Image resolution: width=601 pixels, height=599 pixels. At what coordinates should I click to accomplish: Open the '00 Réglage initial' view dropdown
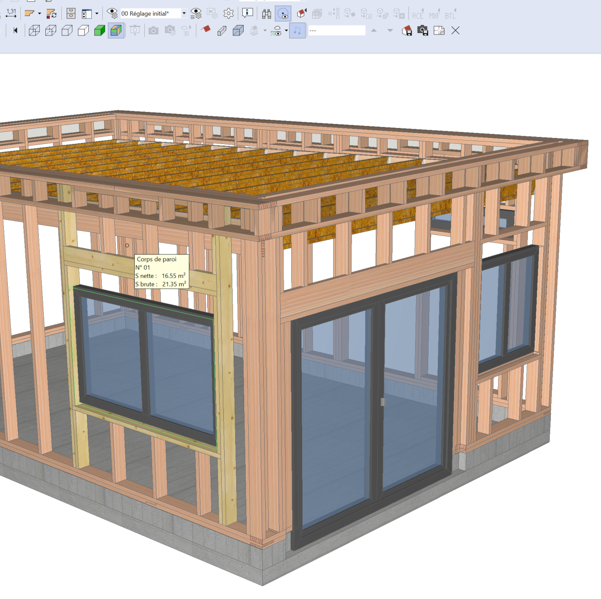click(184, 14)
